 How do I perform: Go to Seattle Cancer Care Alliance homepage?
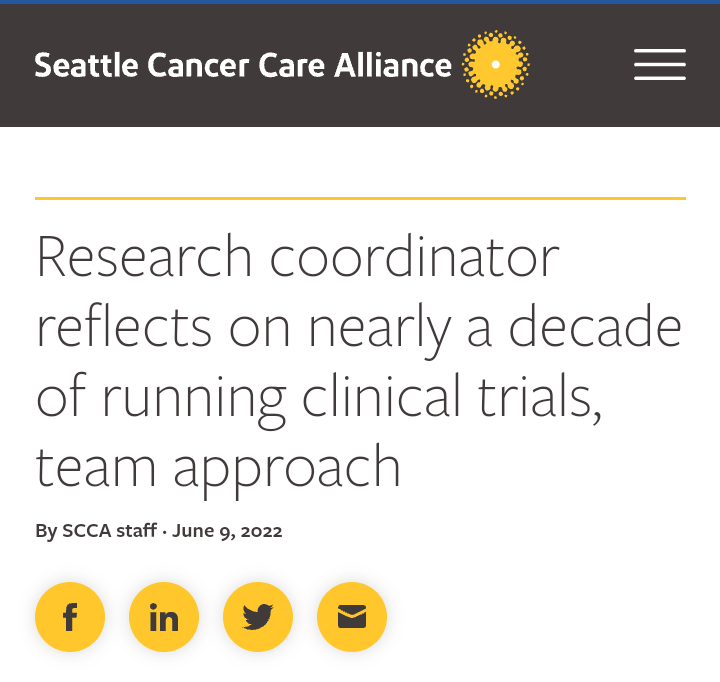click(243, 66)
